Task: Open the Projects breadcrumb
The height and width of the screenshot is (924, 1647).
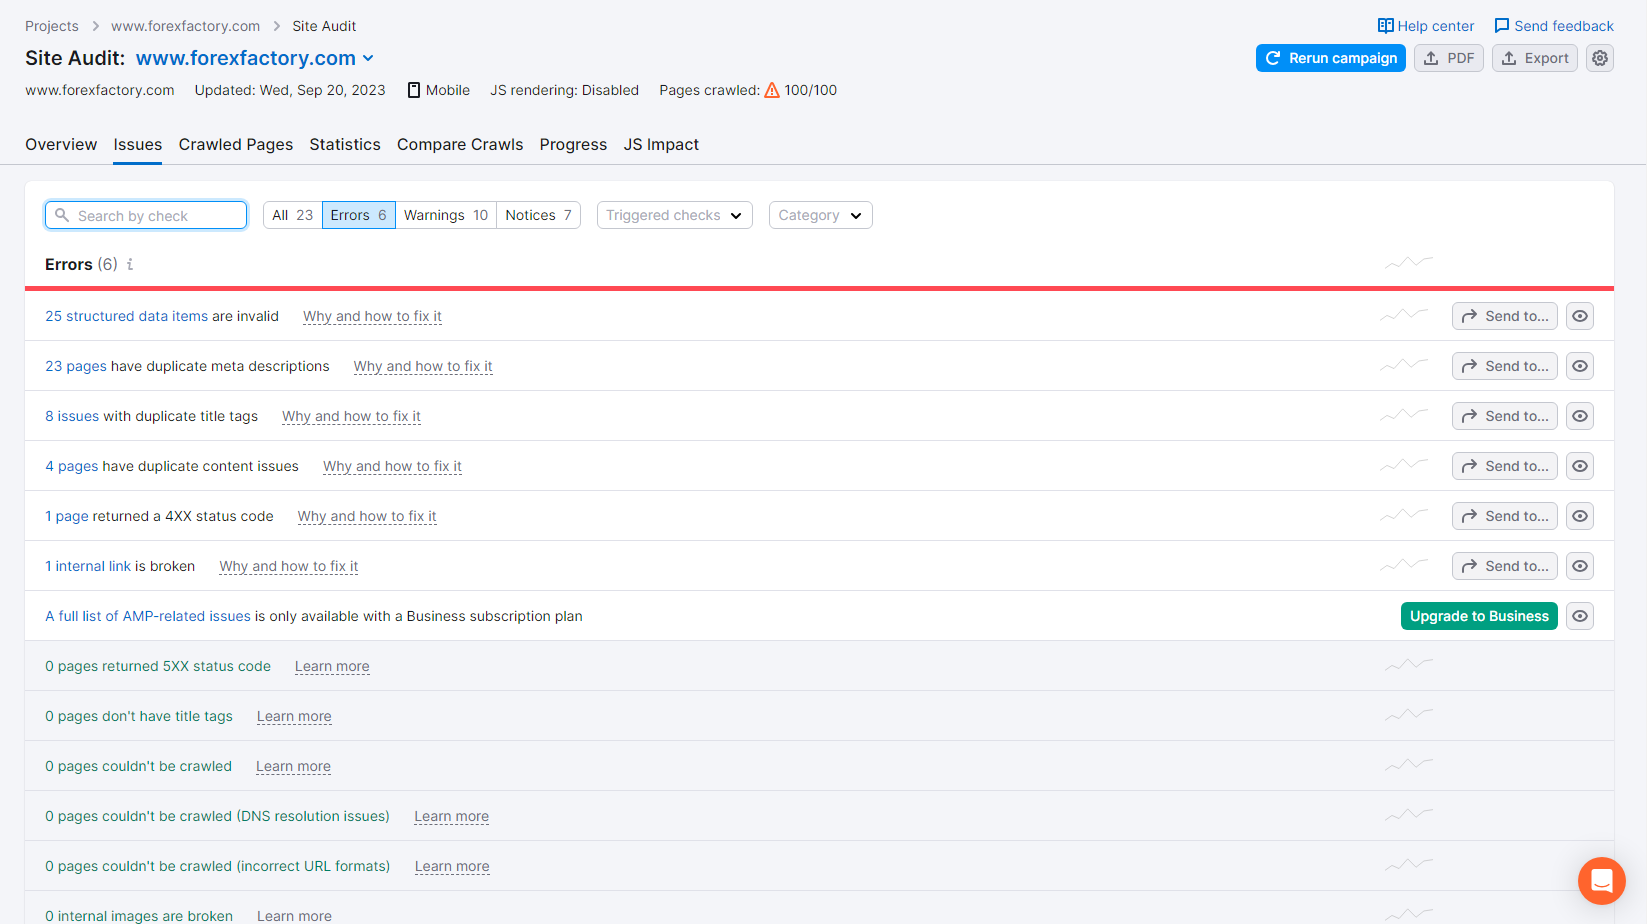Action: [52, 26]
